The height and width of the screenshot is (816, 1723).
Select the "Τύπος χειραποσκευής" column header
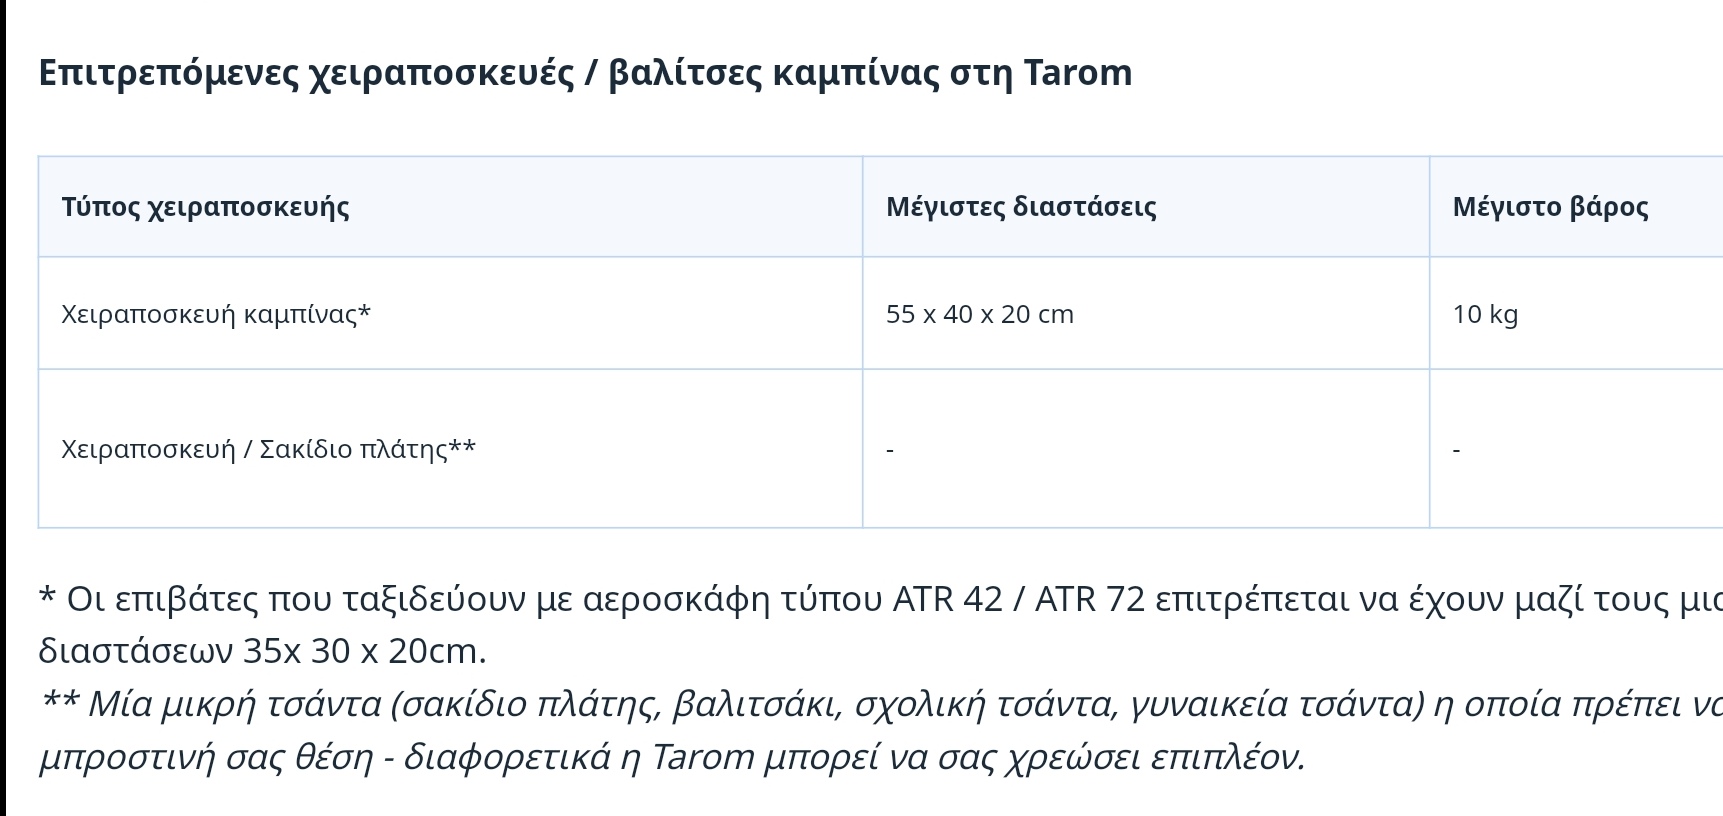[x=205, y=207]
